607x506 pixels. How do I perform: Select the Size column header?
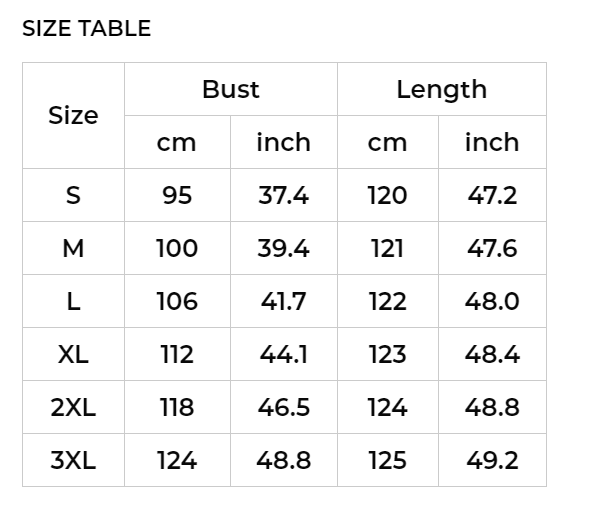(73, 116)
